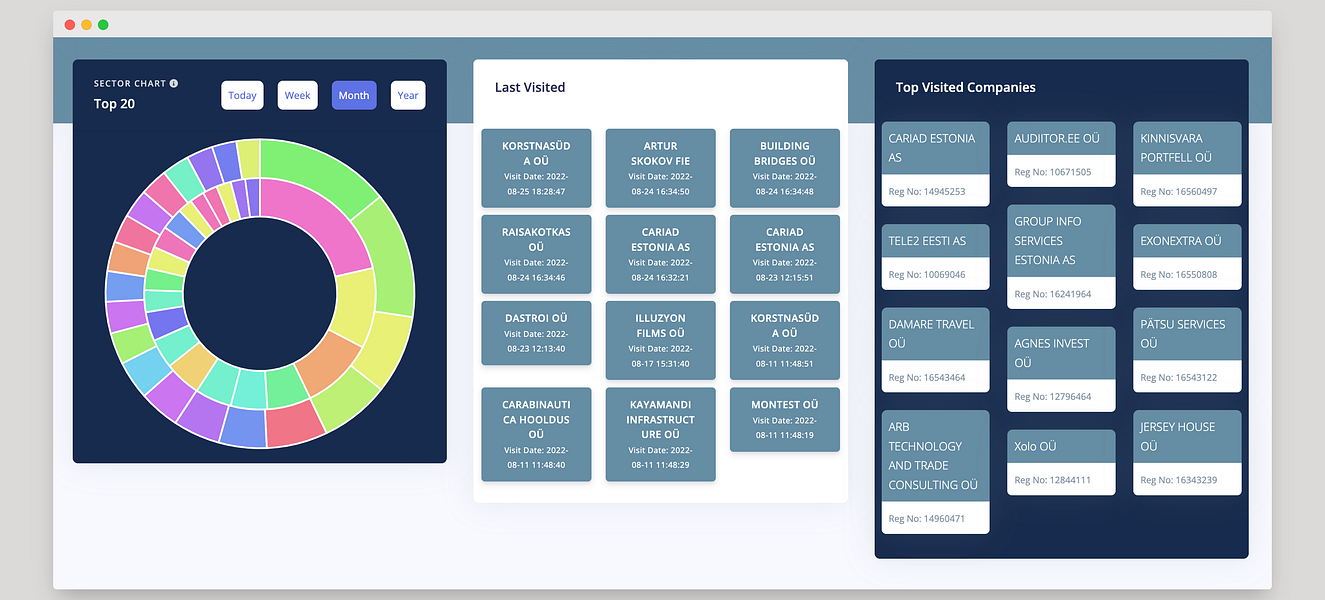Click the DASTROI OÜ card
The image size is (1325, 600).
[x=536, y=333]
